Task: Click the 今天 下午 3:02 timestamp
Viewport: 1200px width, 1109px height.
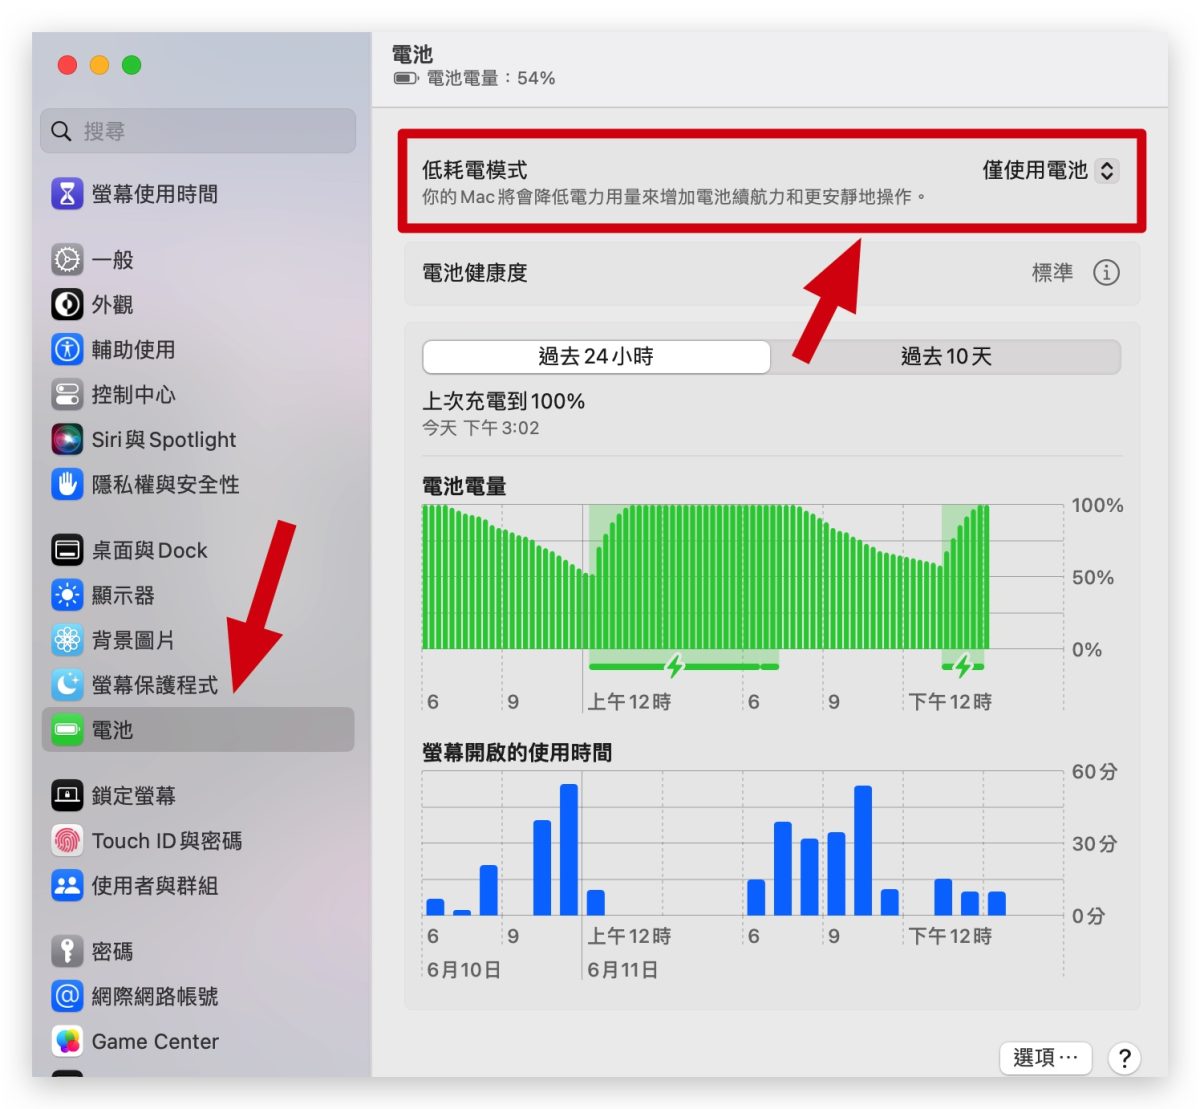Action: coord(481,428)
